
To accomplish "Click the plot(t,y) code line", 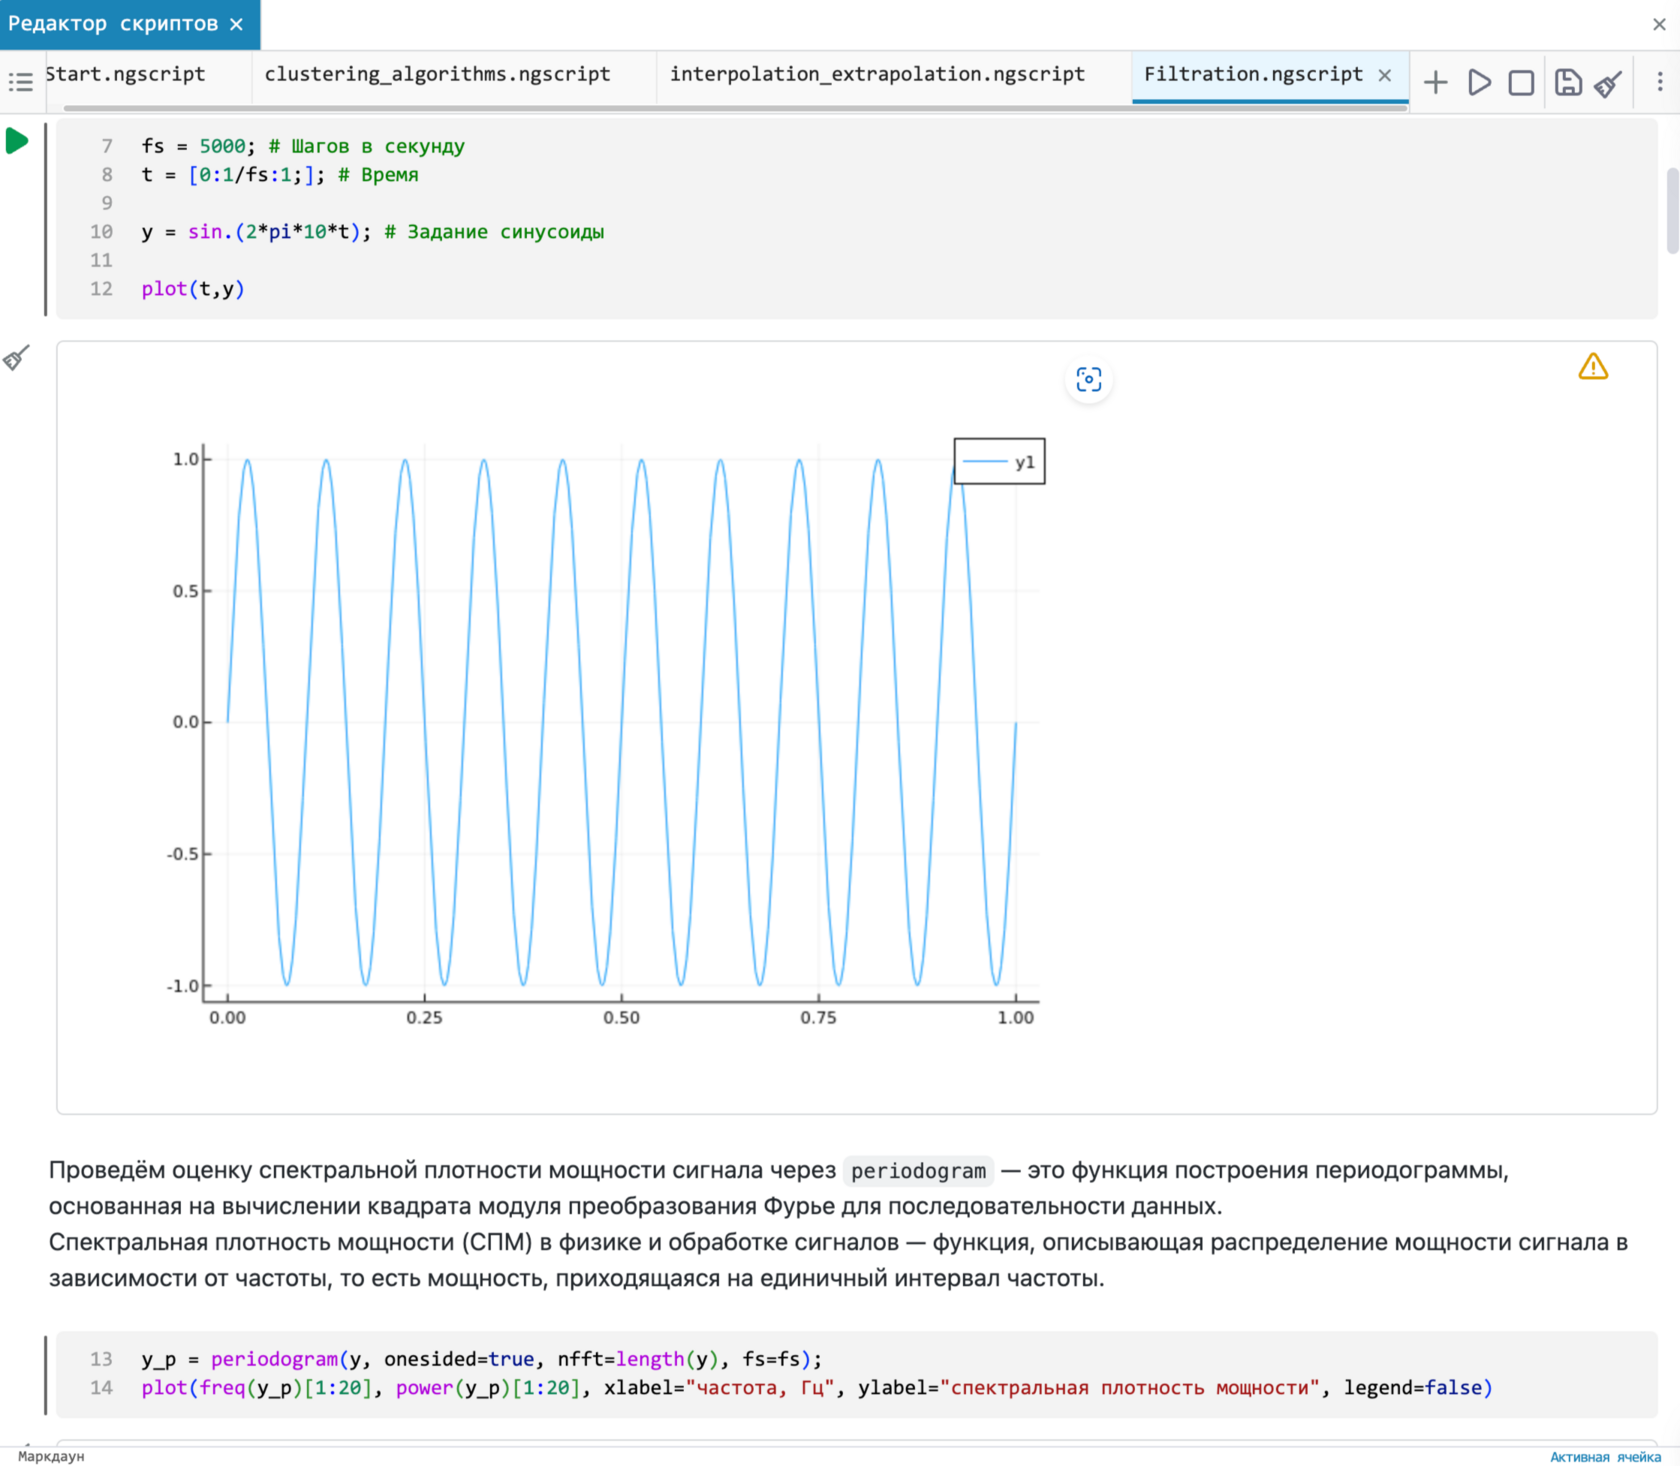I will click(x=193, y=289).
